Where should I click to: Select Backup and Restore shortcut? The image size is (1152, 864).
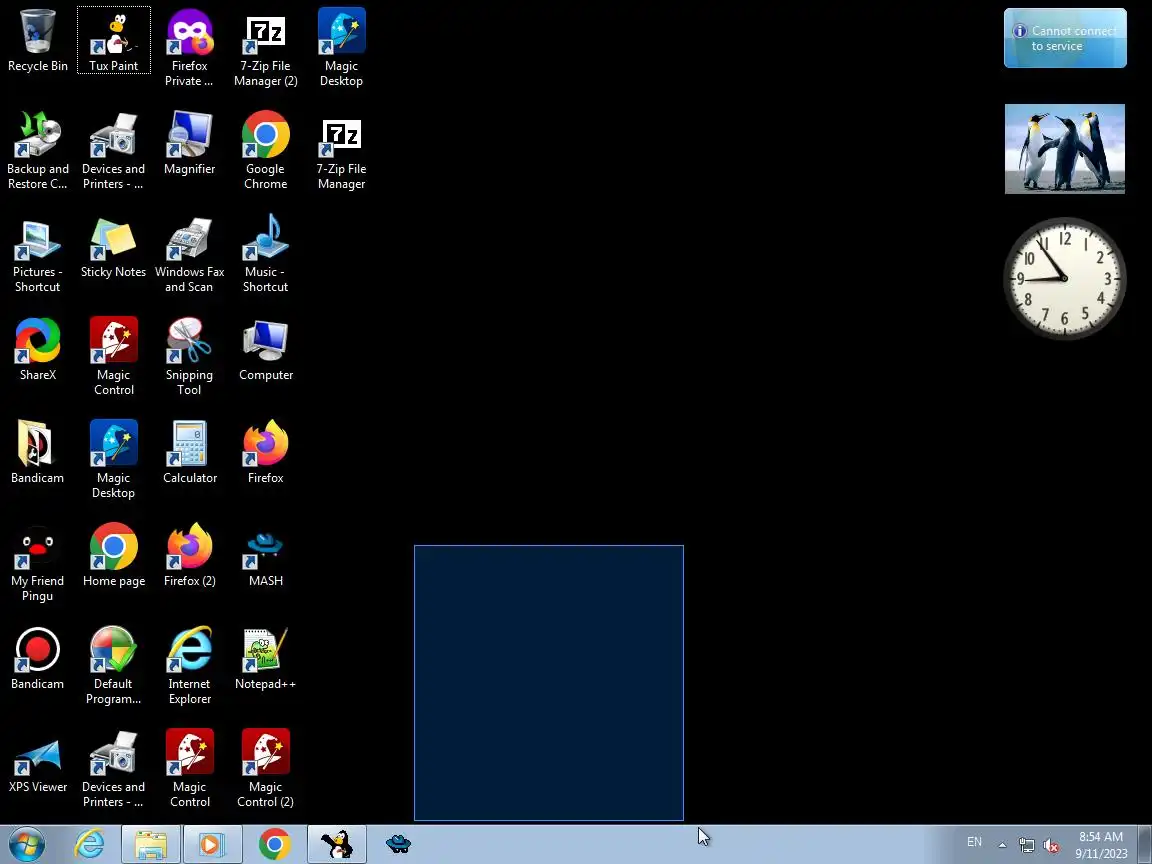pos(37,151)
